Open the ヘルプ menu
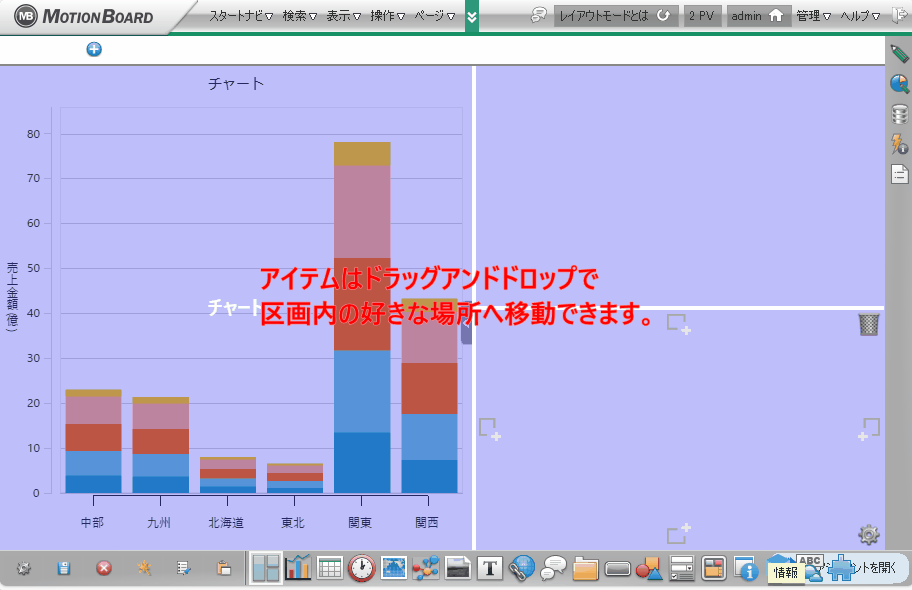Image resolution: width=912 pixels, height=590 pixels. (x=859, y=16)
